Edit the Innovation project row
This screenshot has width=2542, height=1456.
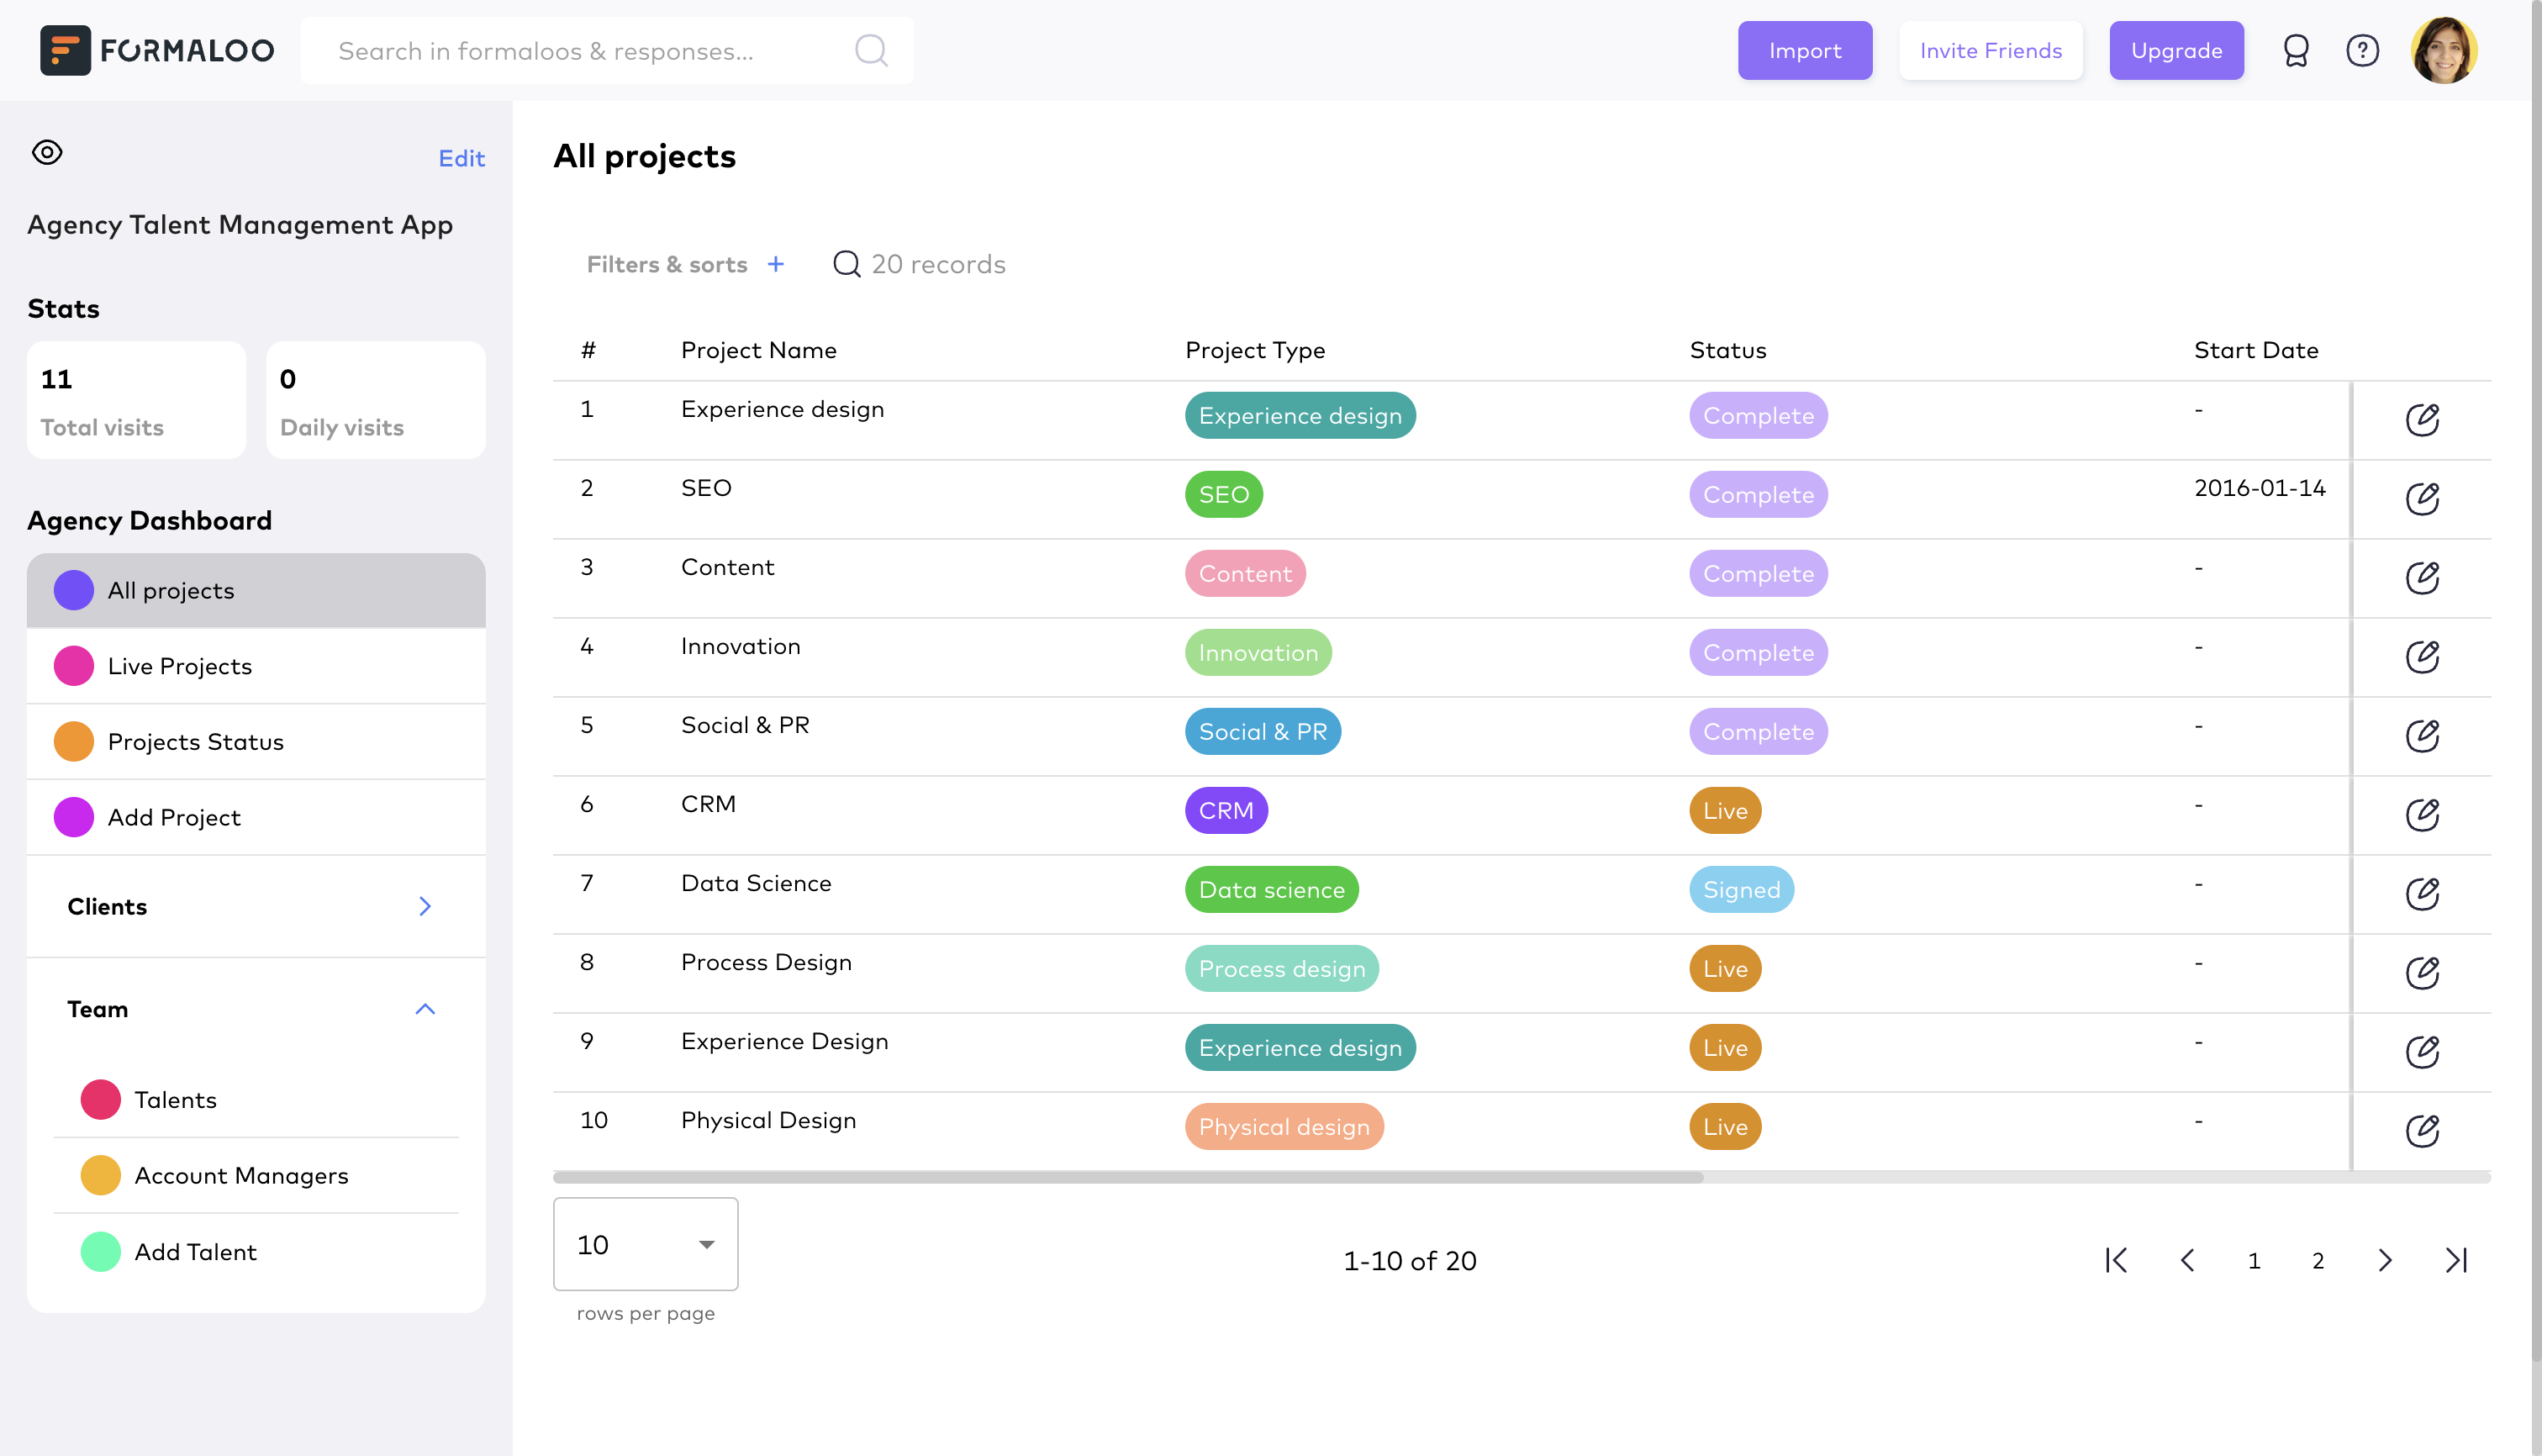tap(2422, 656)
